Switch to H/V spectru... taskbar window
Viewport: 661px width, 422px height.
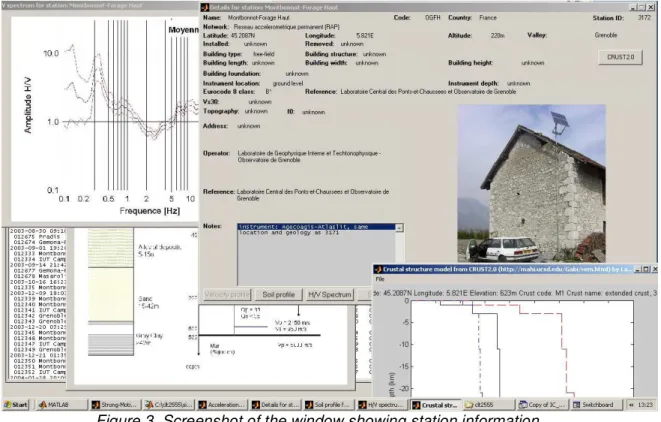point(382,405)
